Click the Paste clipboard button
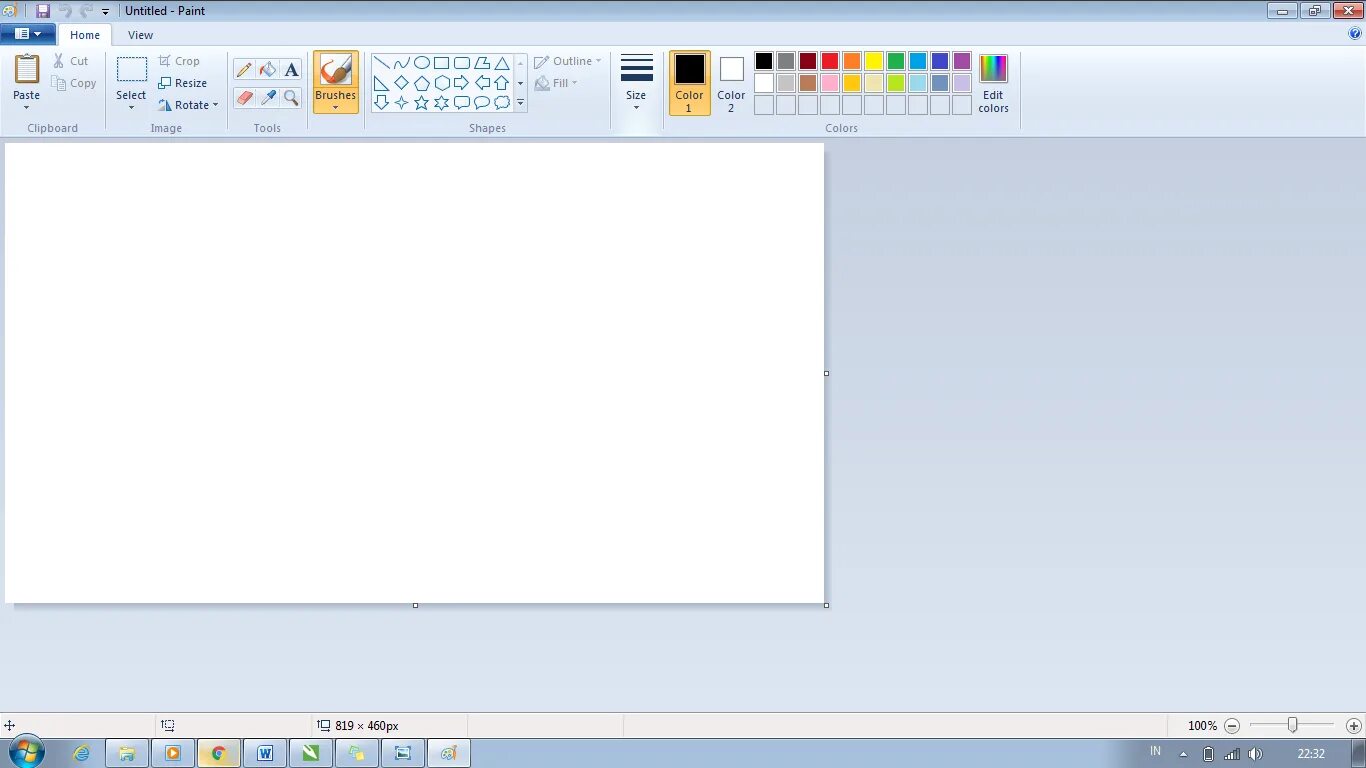Viewport: 1366px width, 768px height. [x=27, y=70]
